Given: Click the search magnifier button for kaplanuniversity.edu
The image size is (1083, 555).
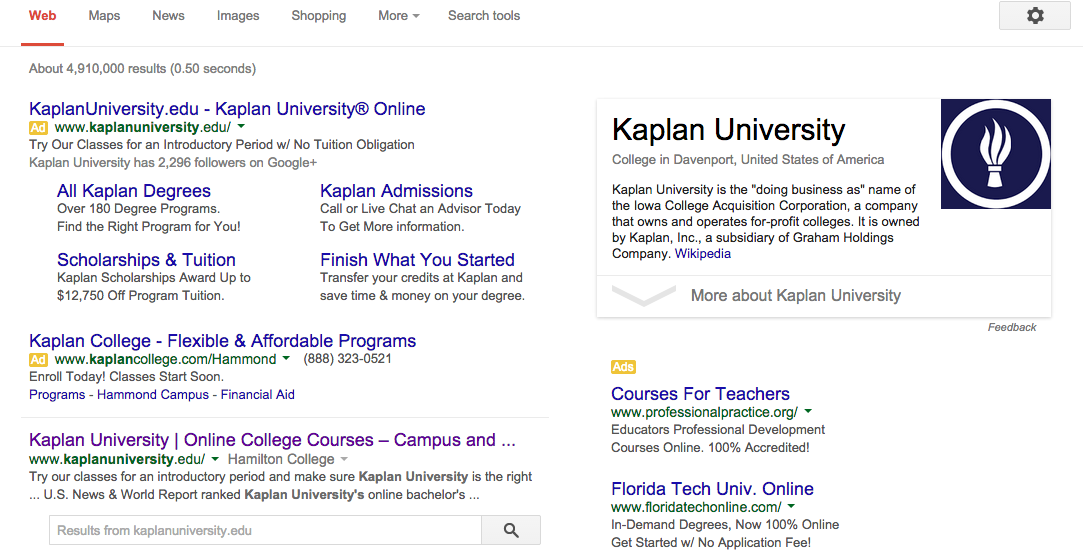Looking at the screenshot, I should 511,530.
